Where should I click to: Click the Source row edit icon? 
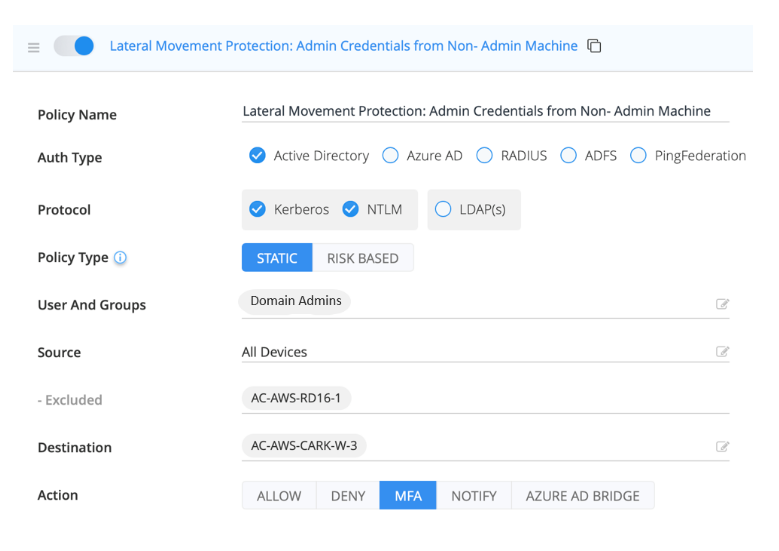[x=722, y=352]
